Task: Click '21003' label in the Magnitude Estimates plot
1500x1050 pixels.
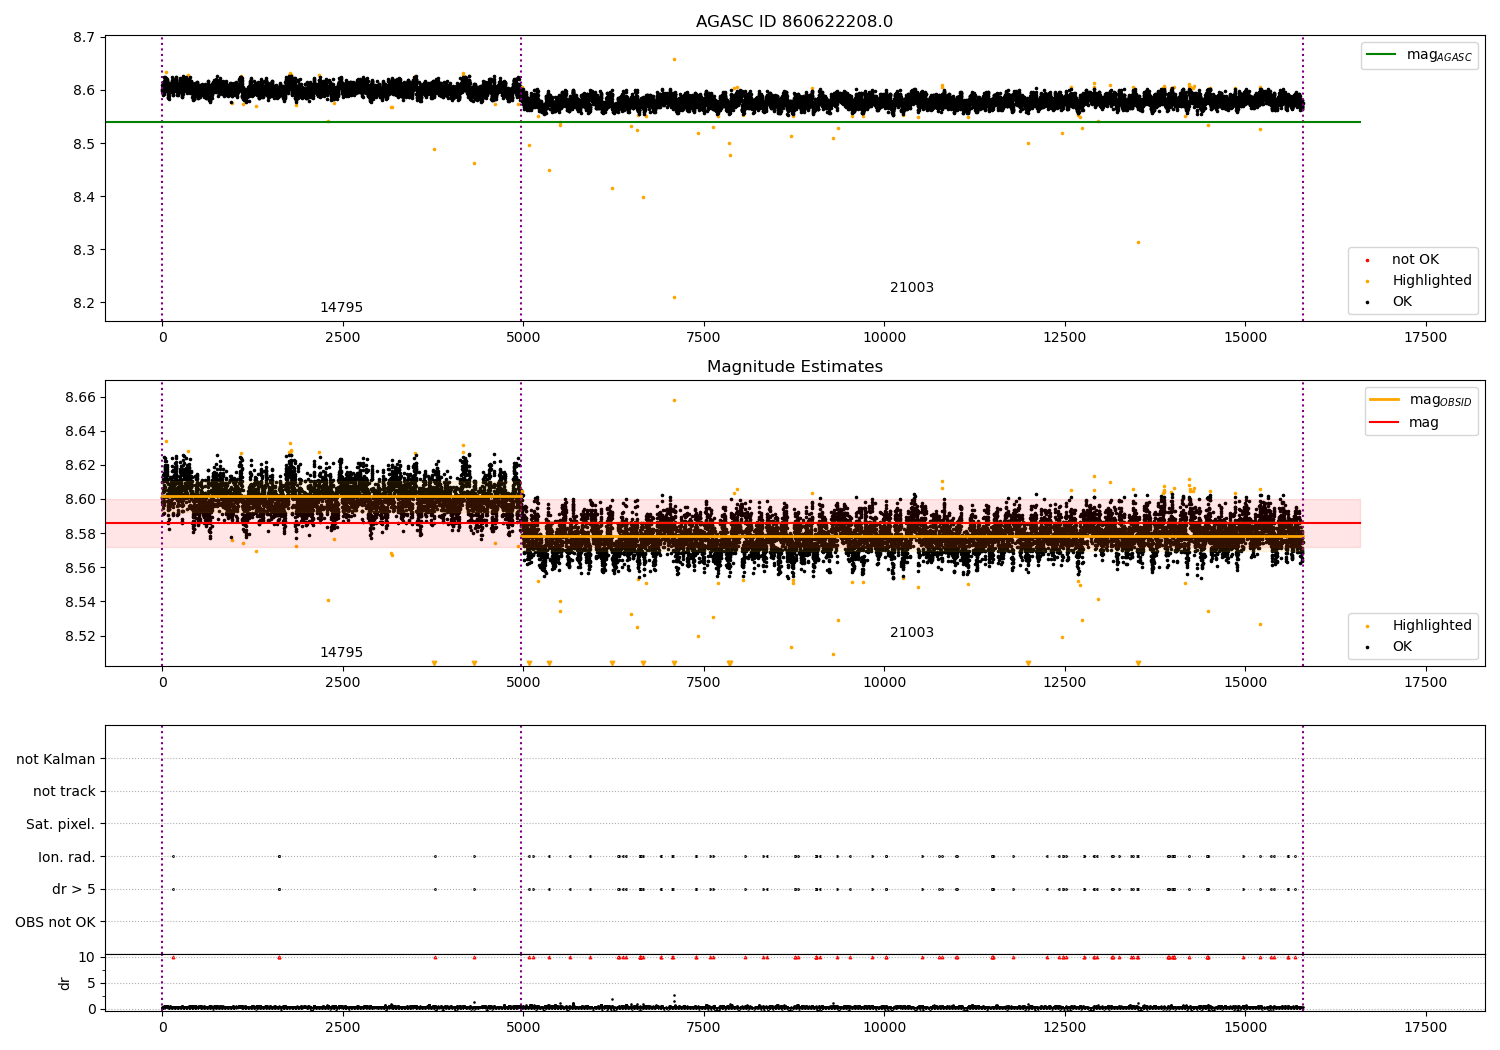Action: [x=912, y=633]
